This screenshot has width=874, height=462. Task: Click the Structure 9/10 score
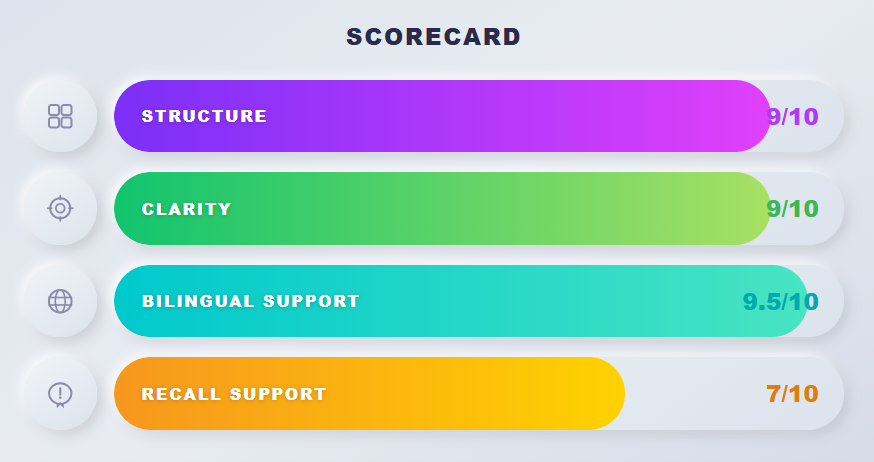[x=793, y=116]
